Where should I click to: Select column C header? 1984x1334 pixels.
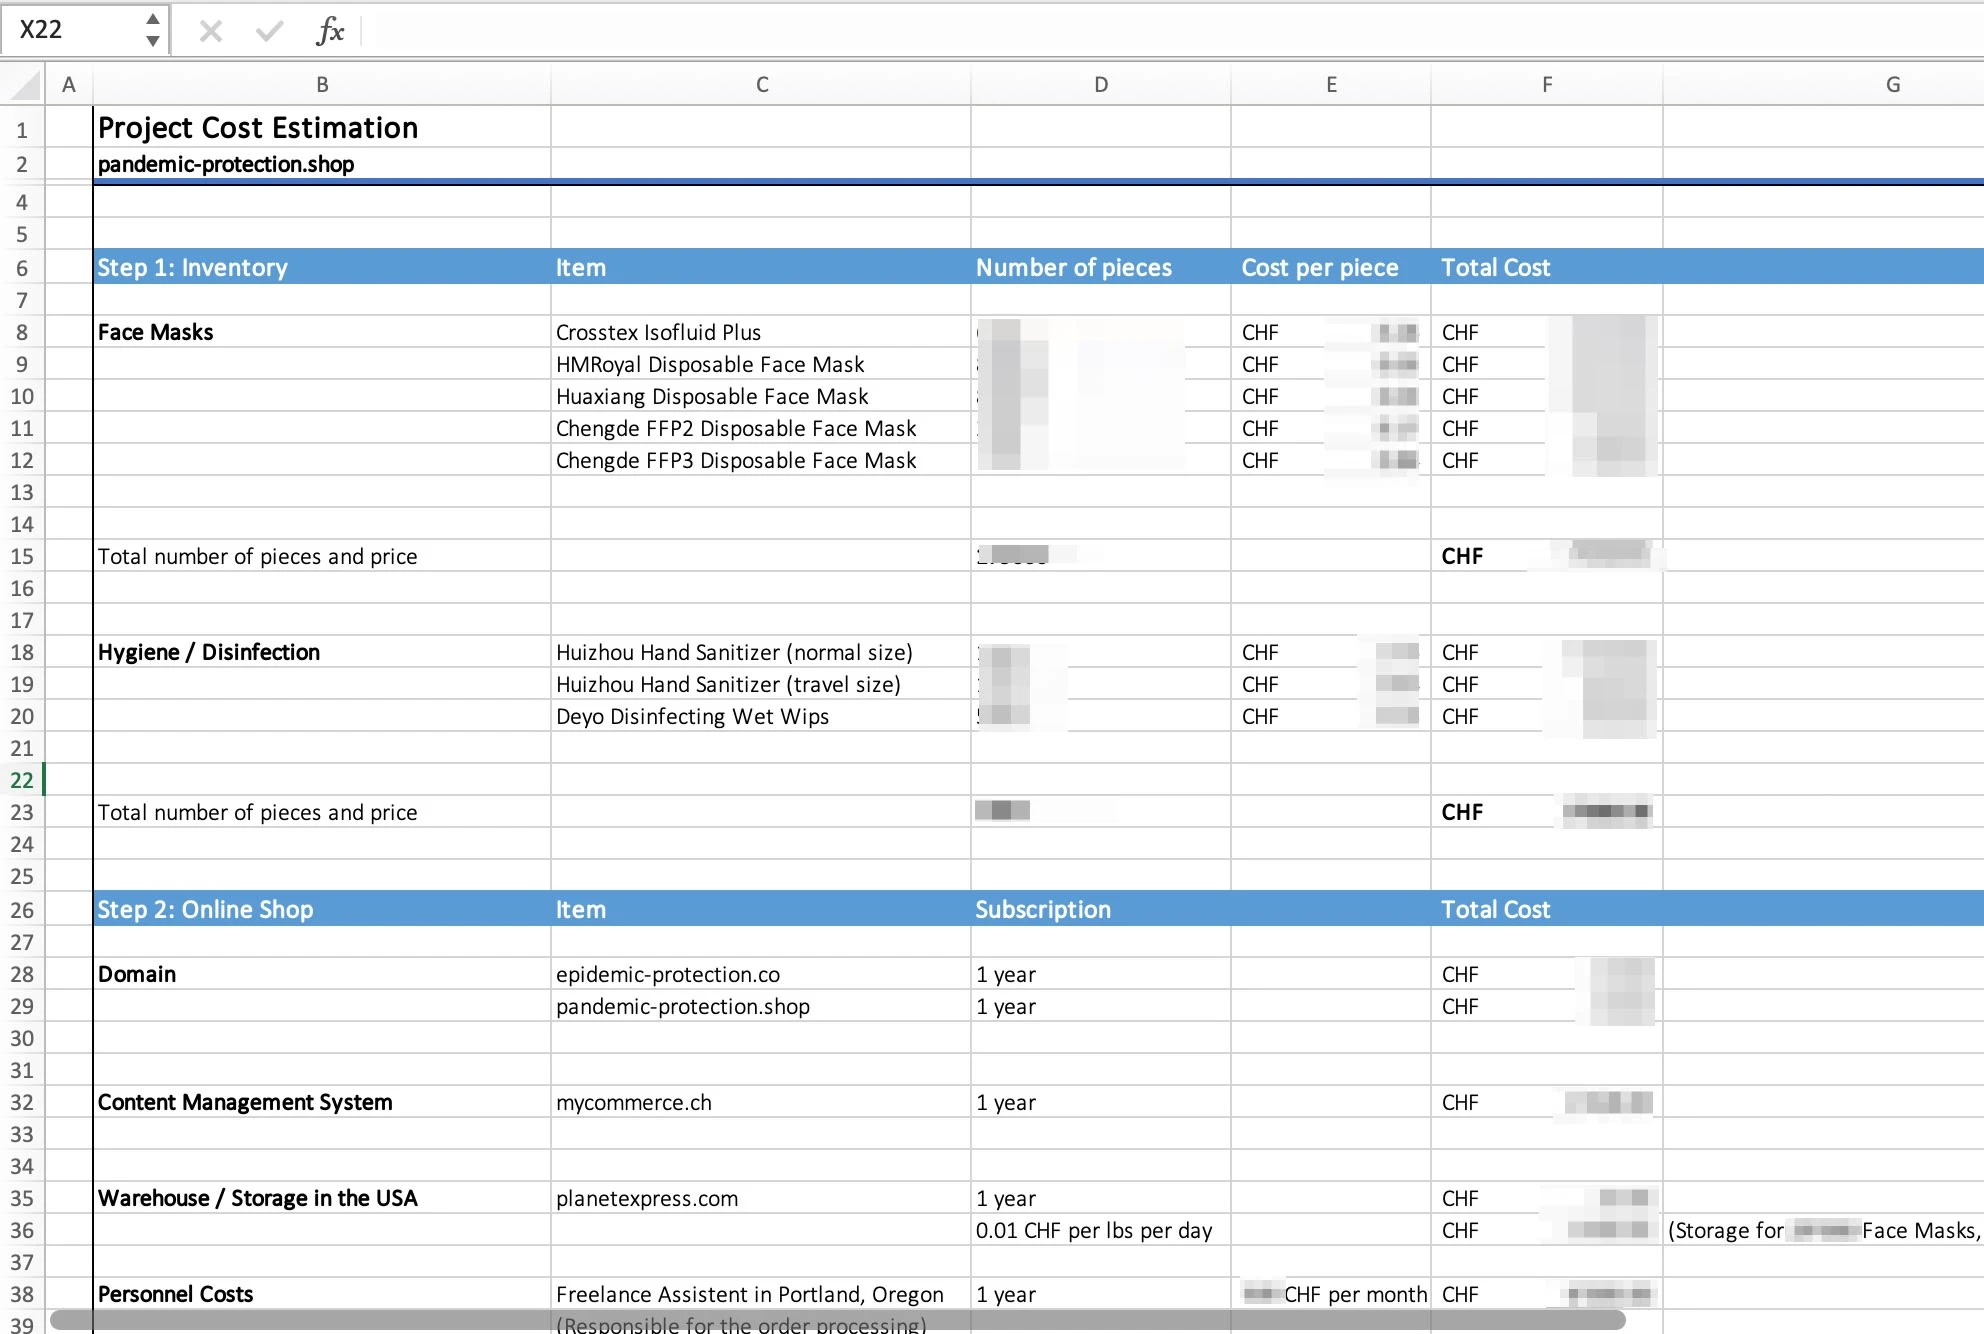(x=762, y=85)
